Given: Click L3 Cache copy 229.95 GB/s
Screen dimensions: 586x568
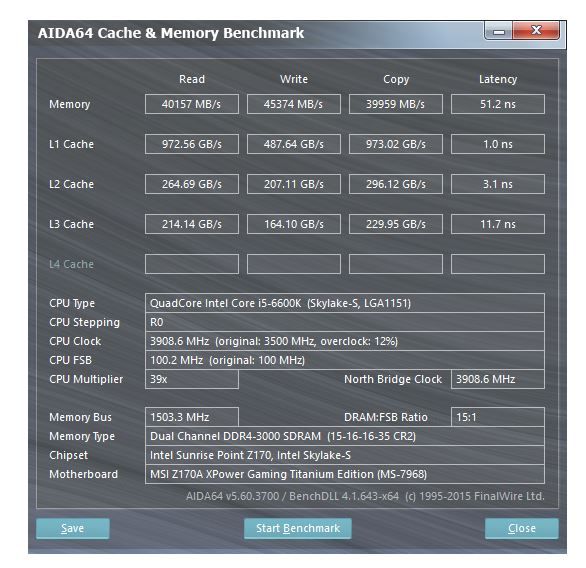Looking at the screenshot, I should click(x=396, y=224).
